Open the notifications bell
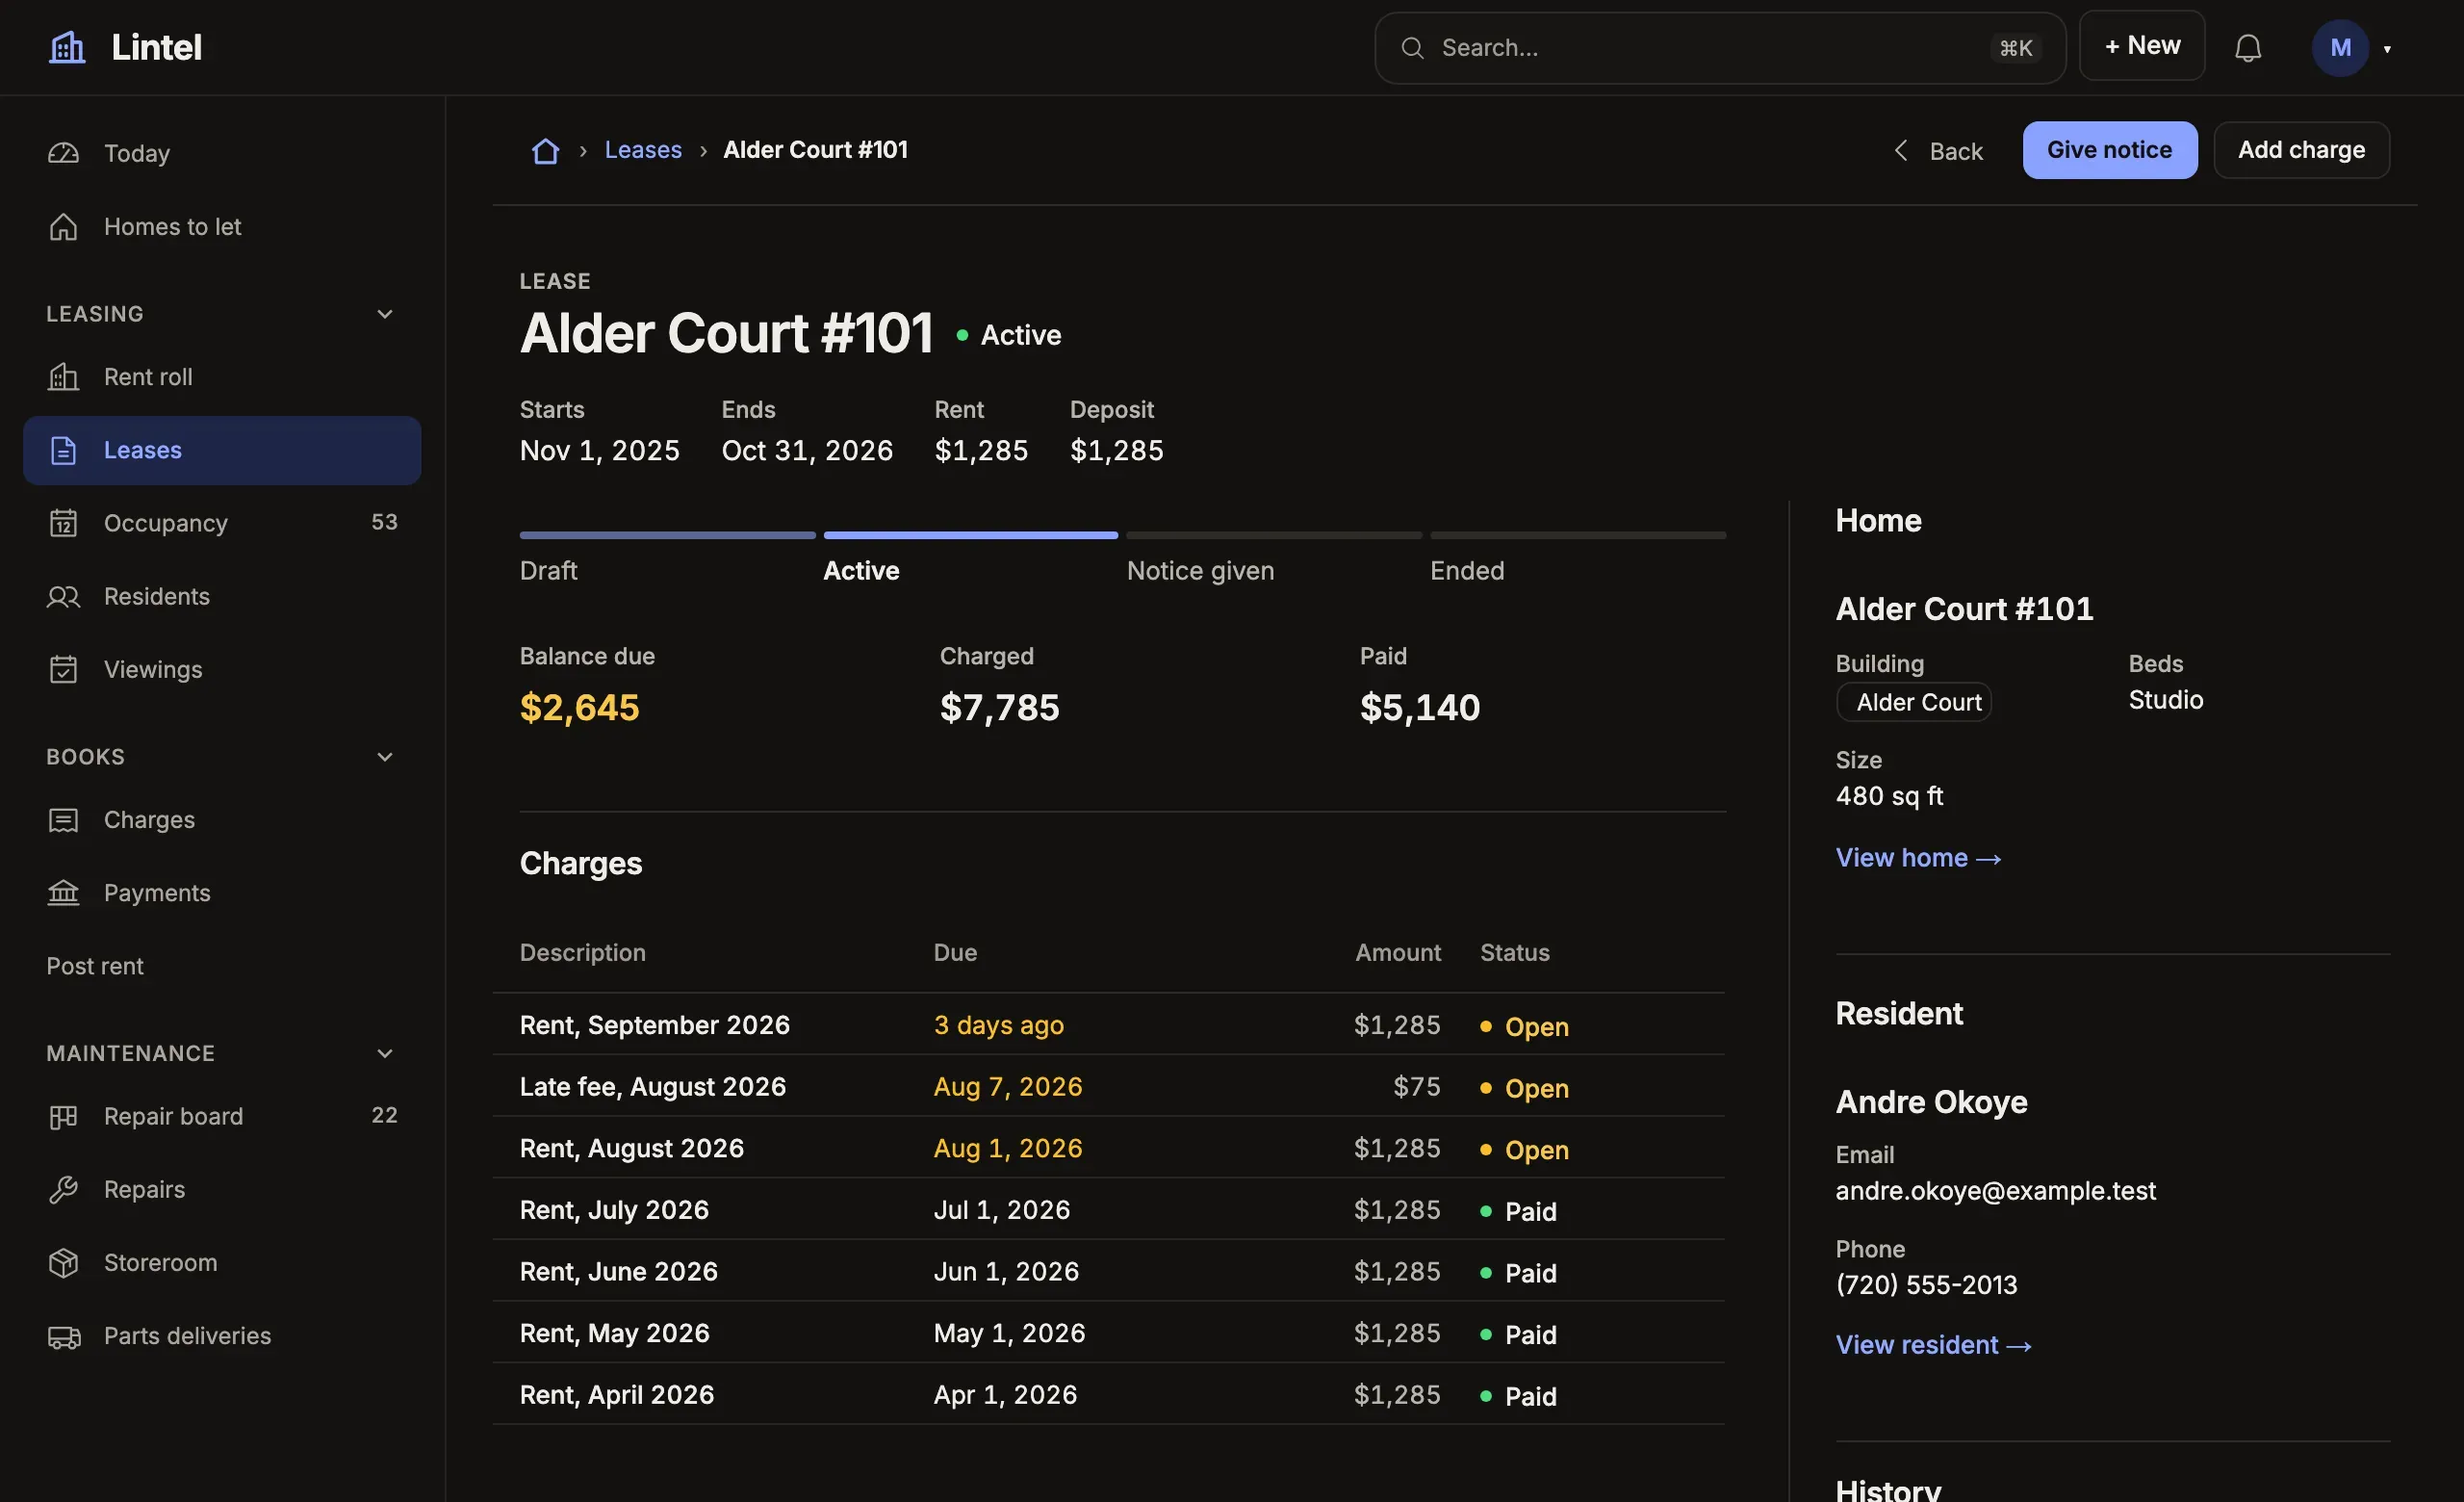 point(2248,48)
